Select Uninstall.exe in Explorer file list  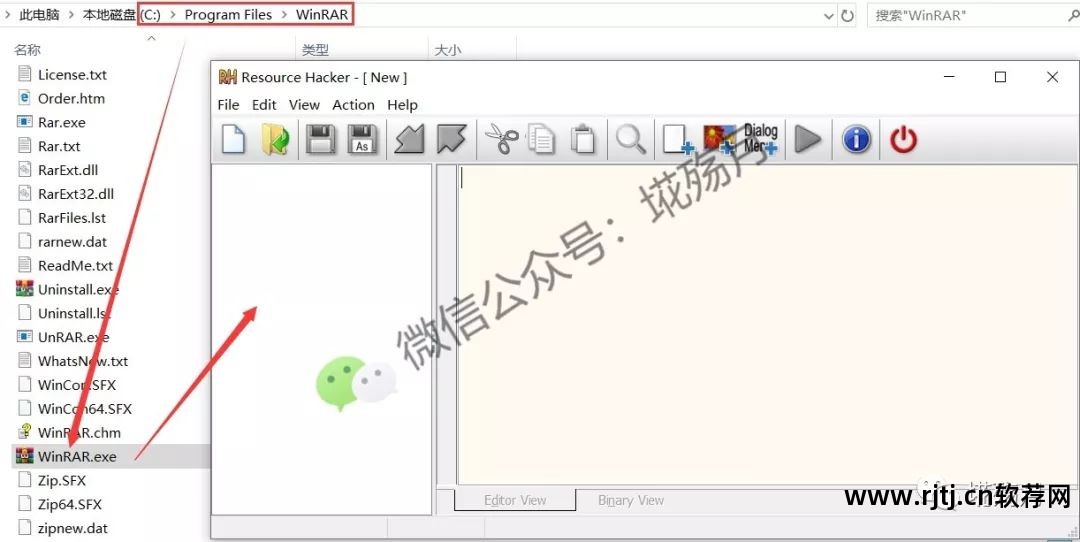79,289
